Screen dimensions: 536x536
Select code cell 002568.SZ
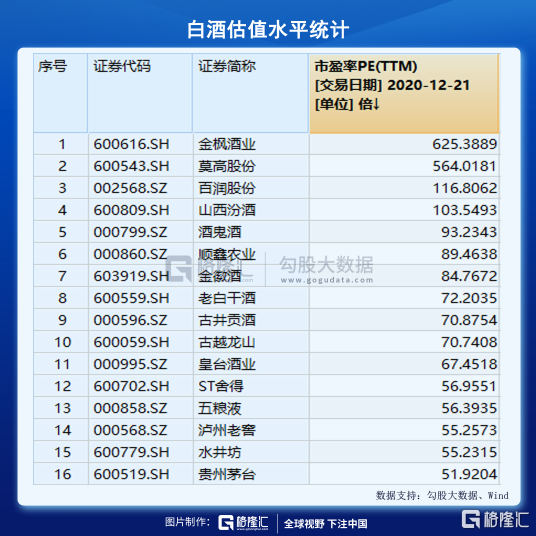[x=140, y=188]
